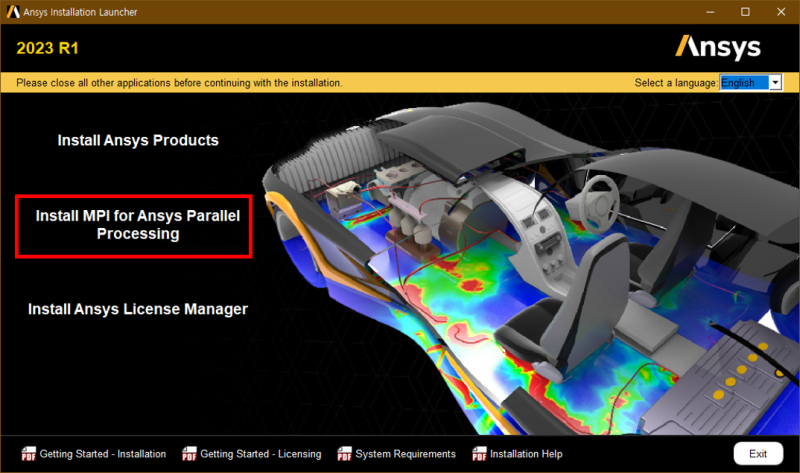Image resolution: width=800 pixels, height=473 pixels.
Task: Click the Ansys logo in header
Action: click(x=718, y=47)
